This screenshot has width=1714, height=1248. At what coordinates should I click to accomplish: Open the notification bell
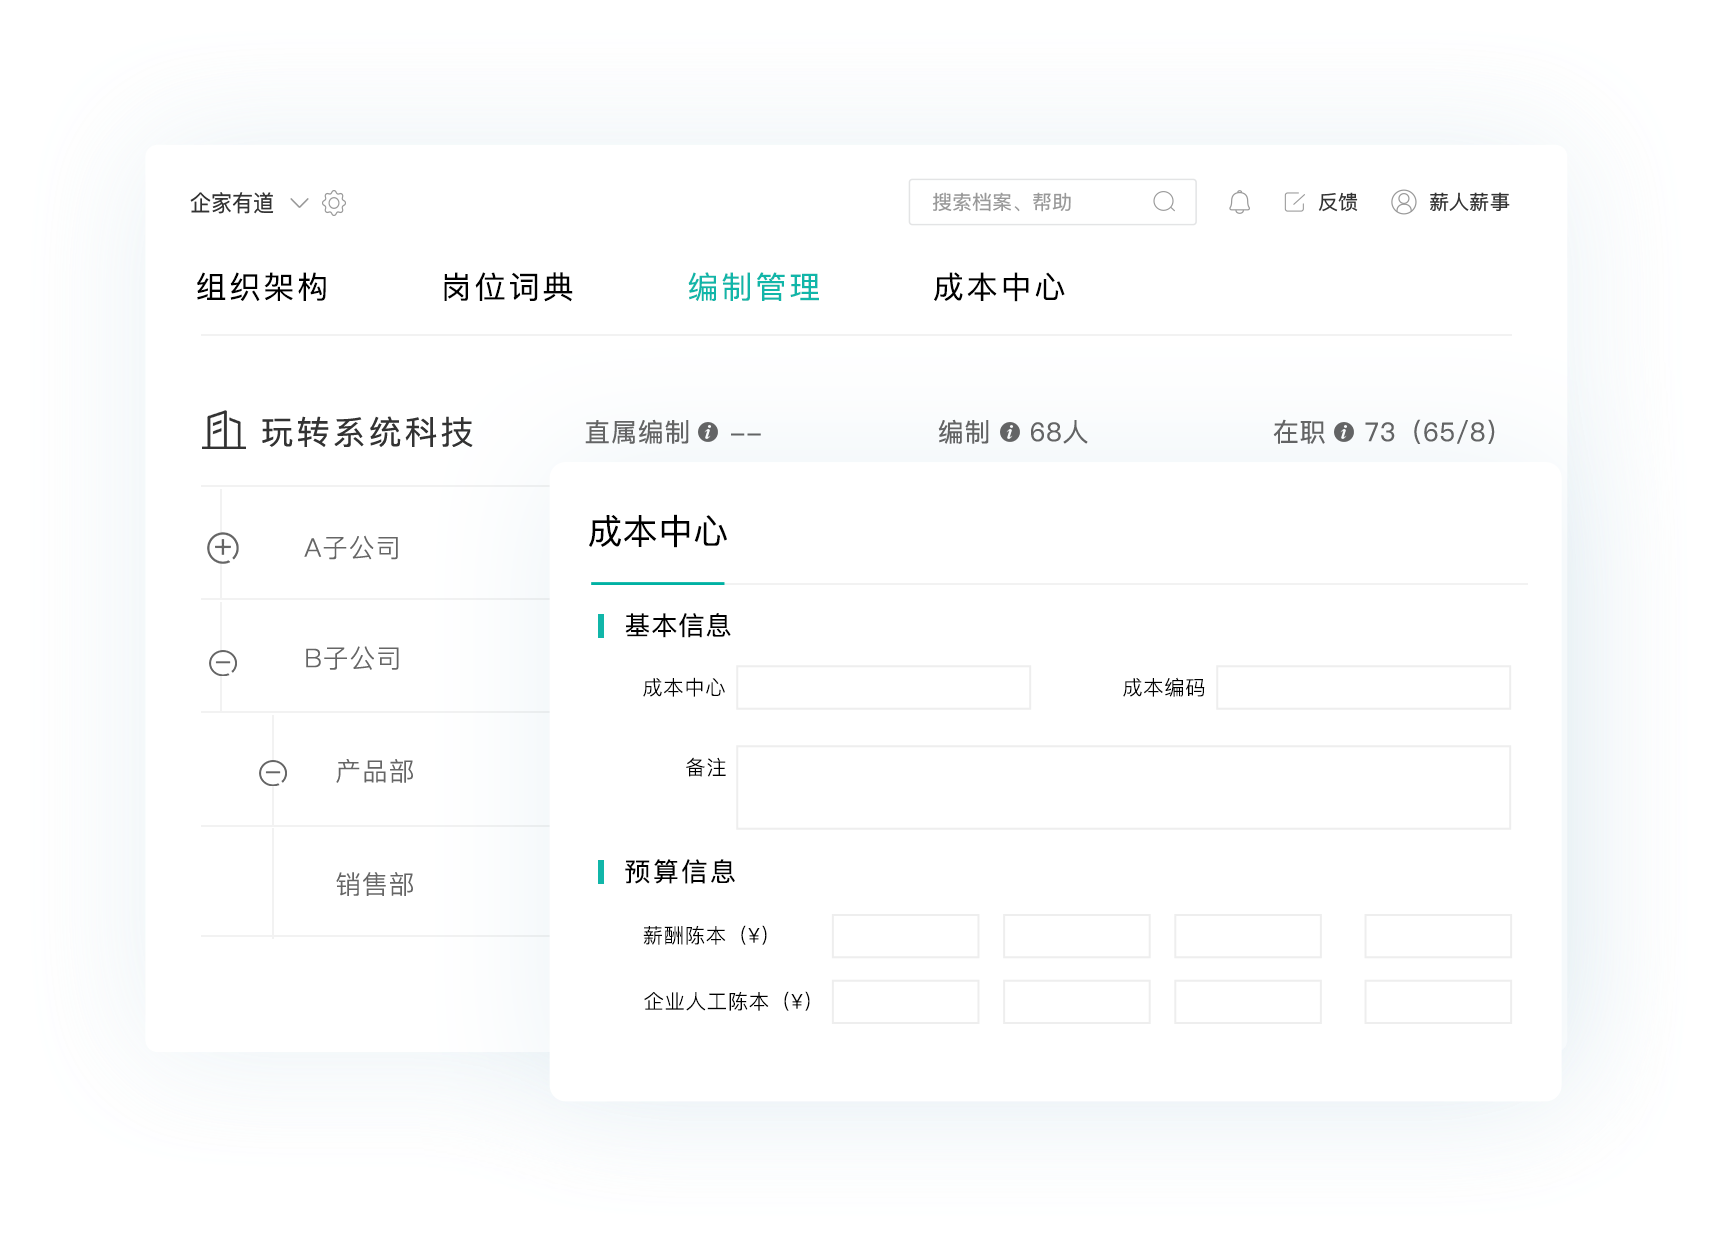click(x=1240, y=202)
